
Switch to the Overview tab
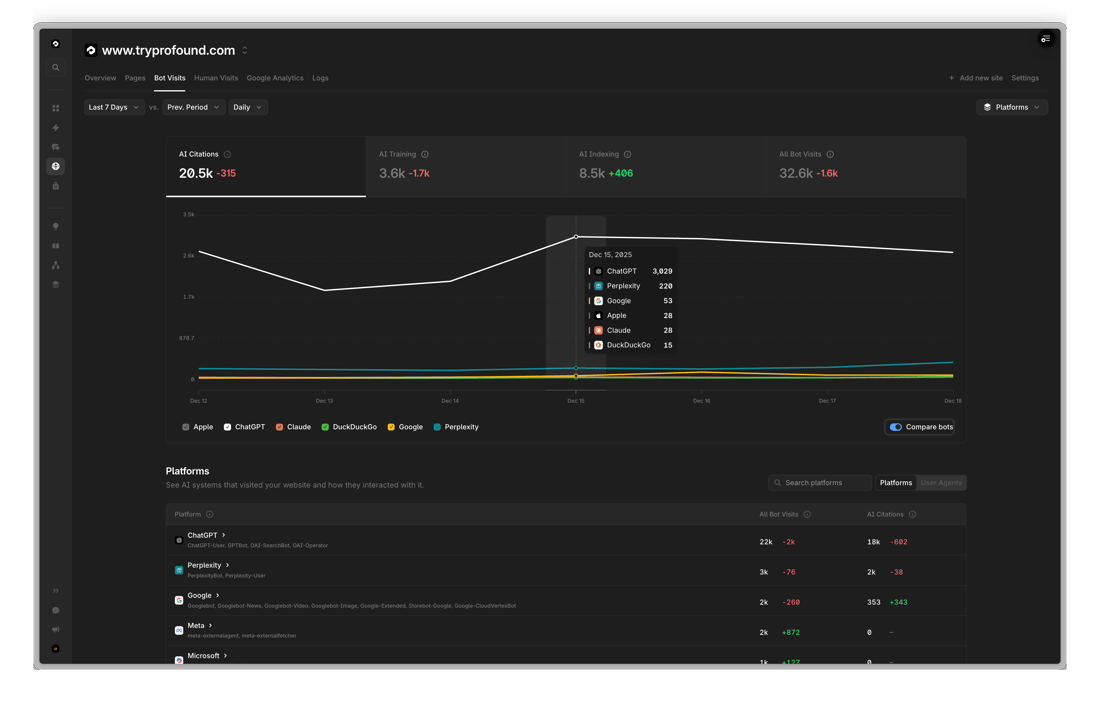point(100,78)
